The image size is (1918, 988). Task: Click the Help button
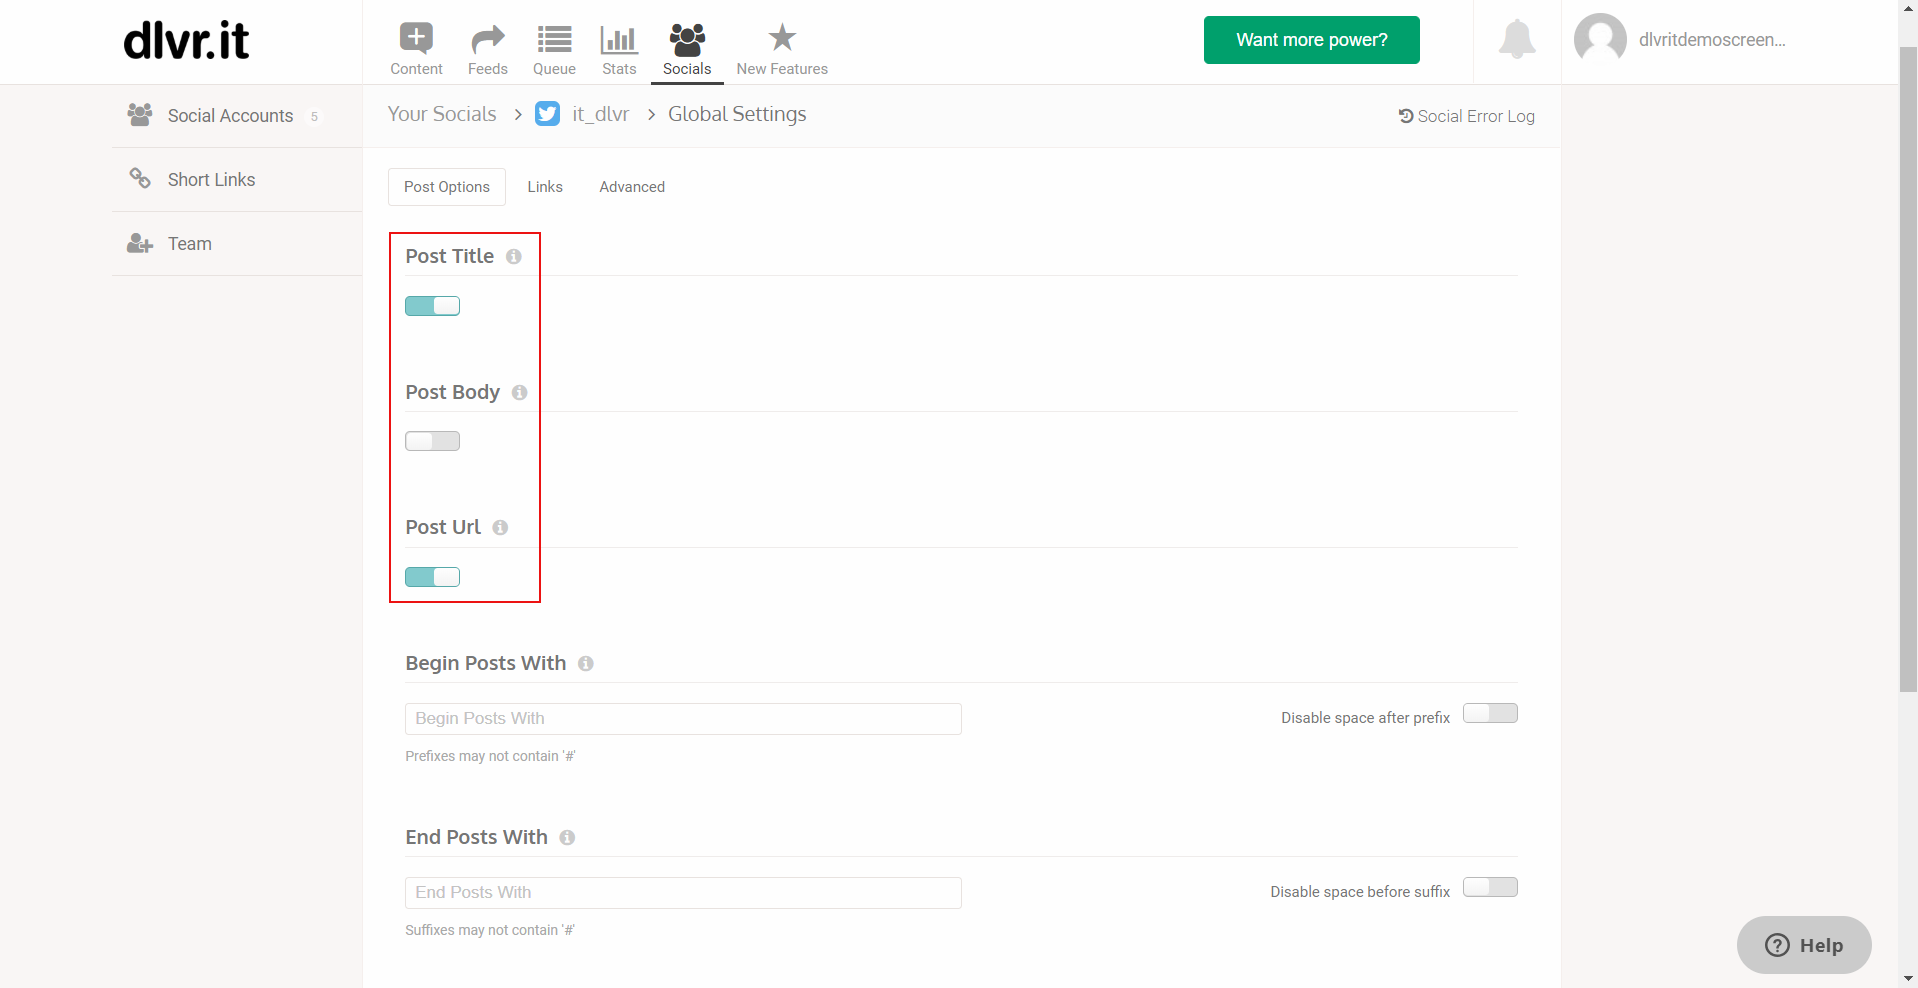pyautogui.click(x=1804, y=945)
